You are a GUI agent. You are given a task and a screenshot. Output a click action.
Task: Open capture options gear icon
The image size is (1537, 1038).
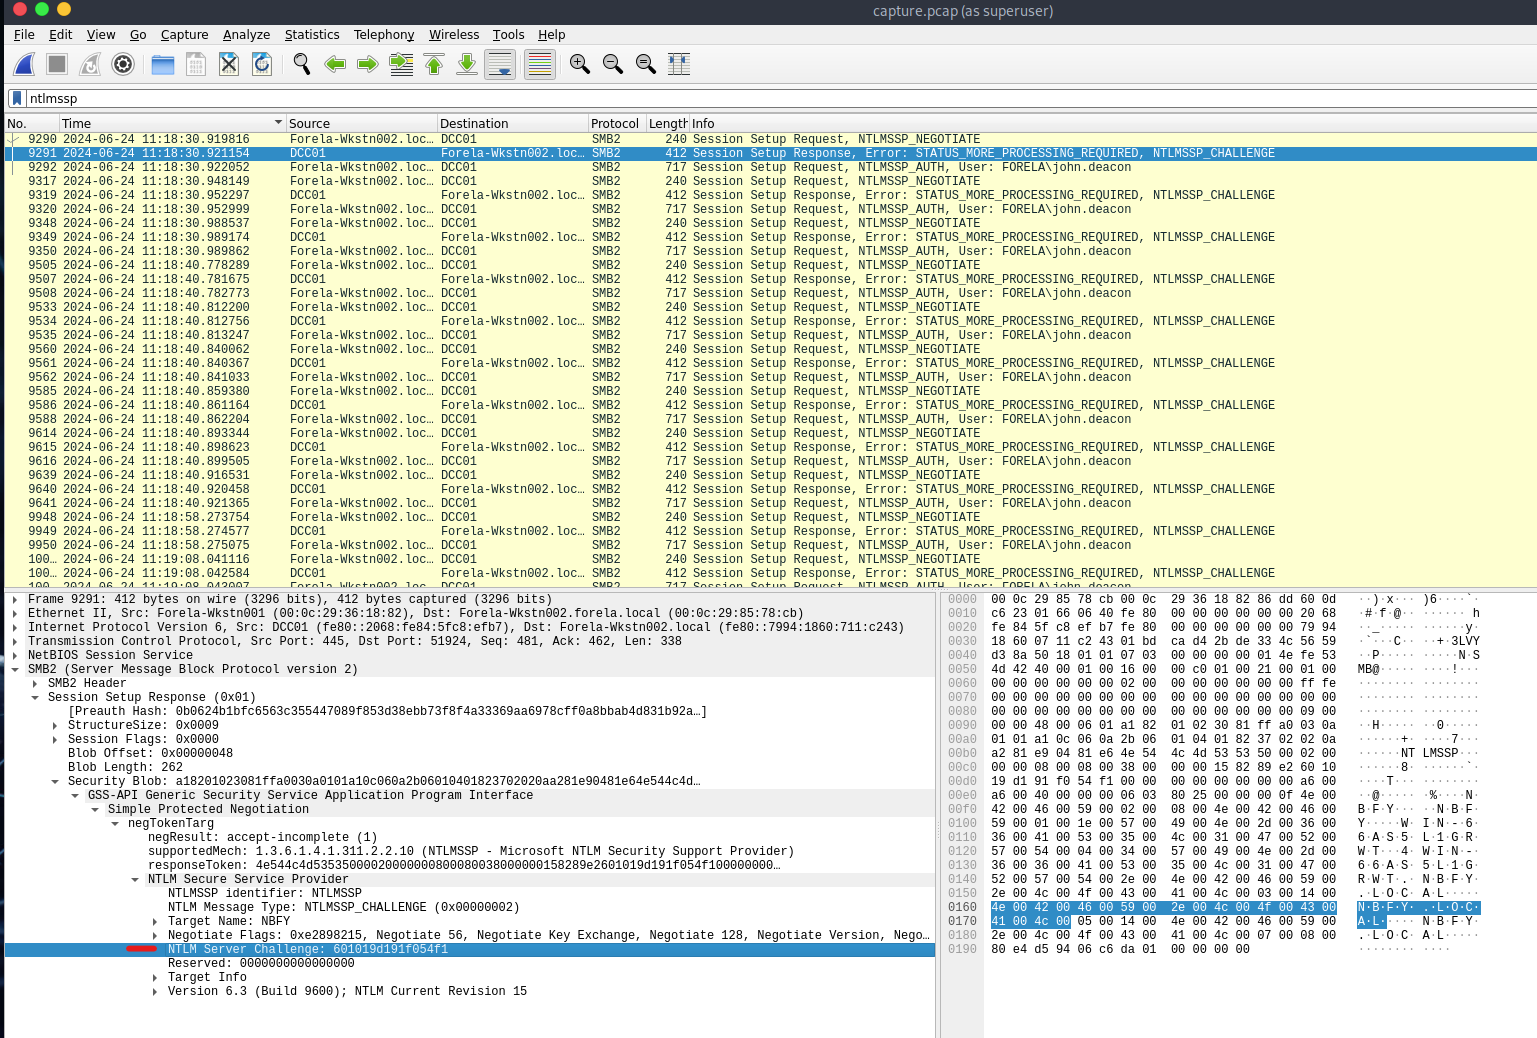click(x=123, y=64)
